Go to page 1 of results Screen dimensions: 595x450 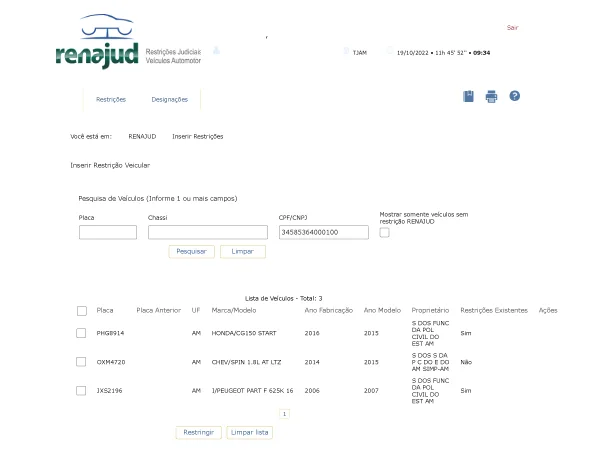pos(284,414)
